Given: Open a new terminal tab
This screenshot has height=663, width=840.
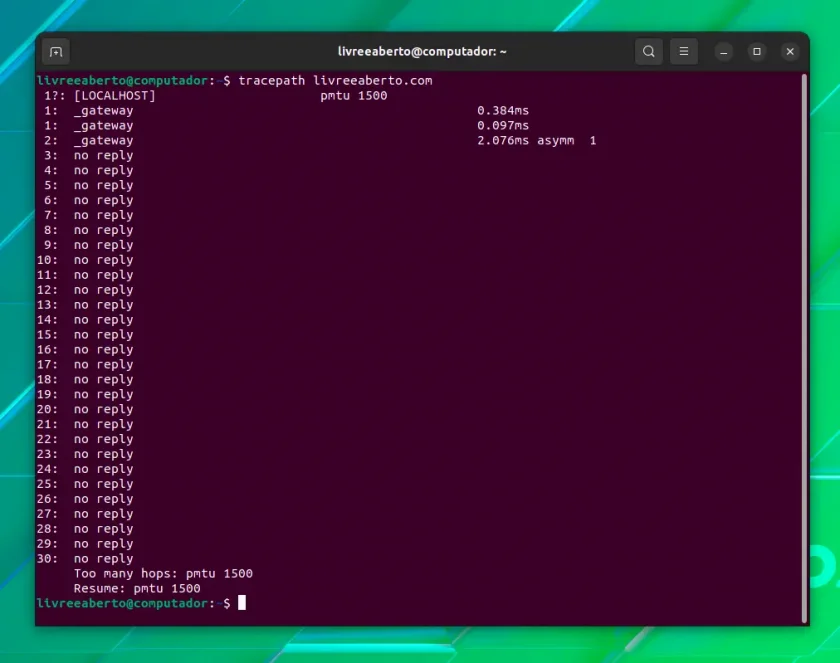Looking at the screenshot, I should tap(56, 52).
